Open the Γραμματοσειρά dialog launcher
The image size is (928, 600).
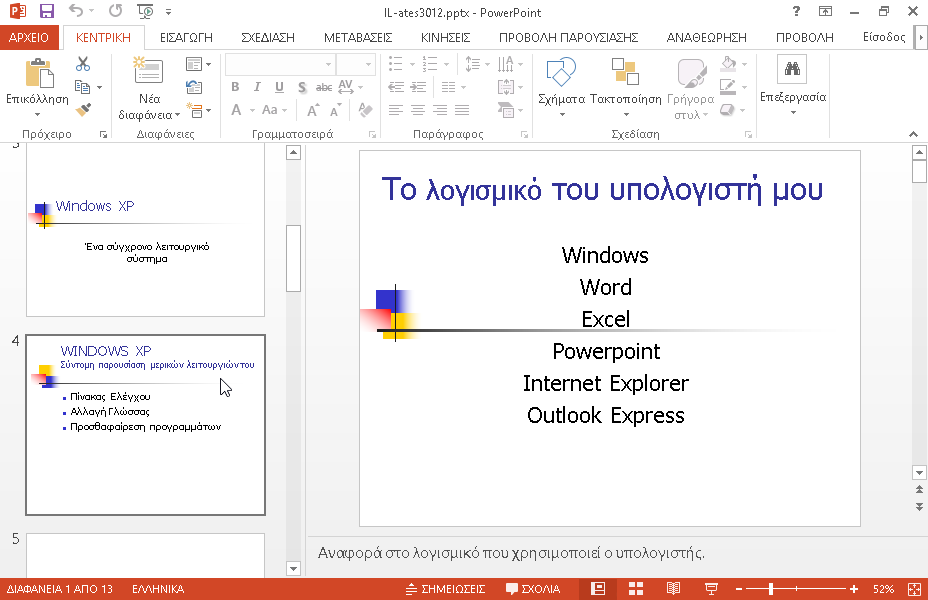coord(372,135)
